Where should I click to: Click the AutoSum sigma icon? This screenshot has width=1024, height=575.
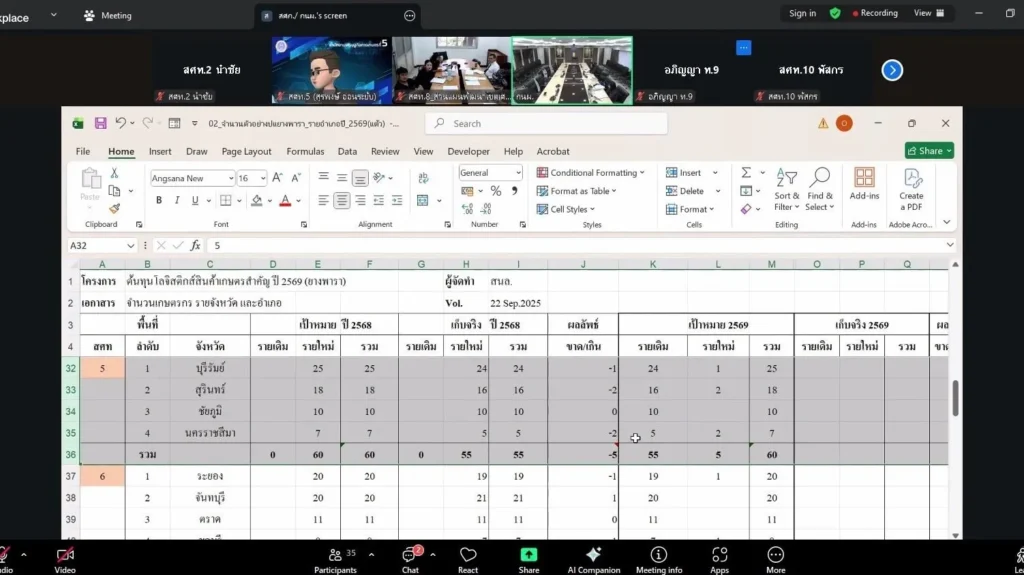coord(746,173)
